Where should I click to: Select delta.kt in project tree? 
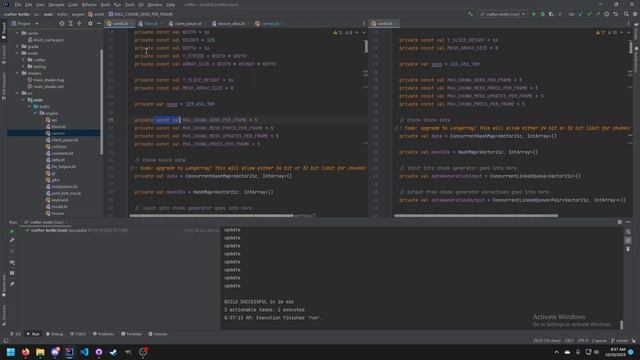[56, 160]
